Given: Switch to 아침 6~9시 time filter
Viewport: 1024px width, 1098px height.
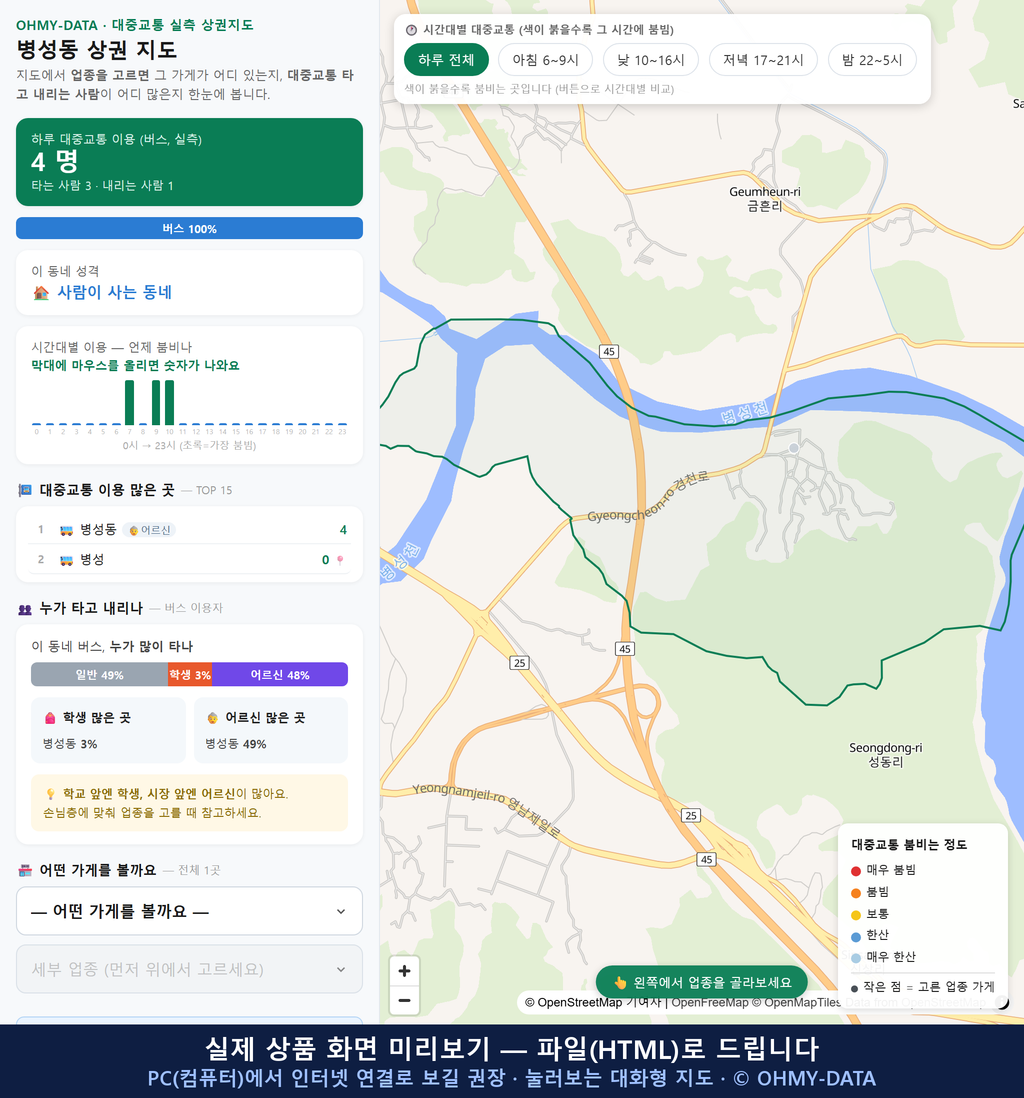Looking at the screenshot, I should point(545,60).
